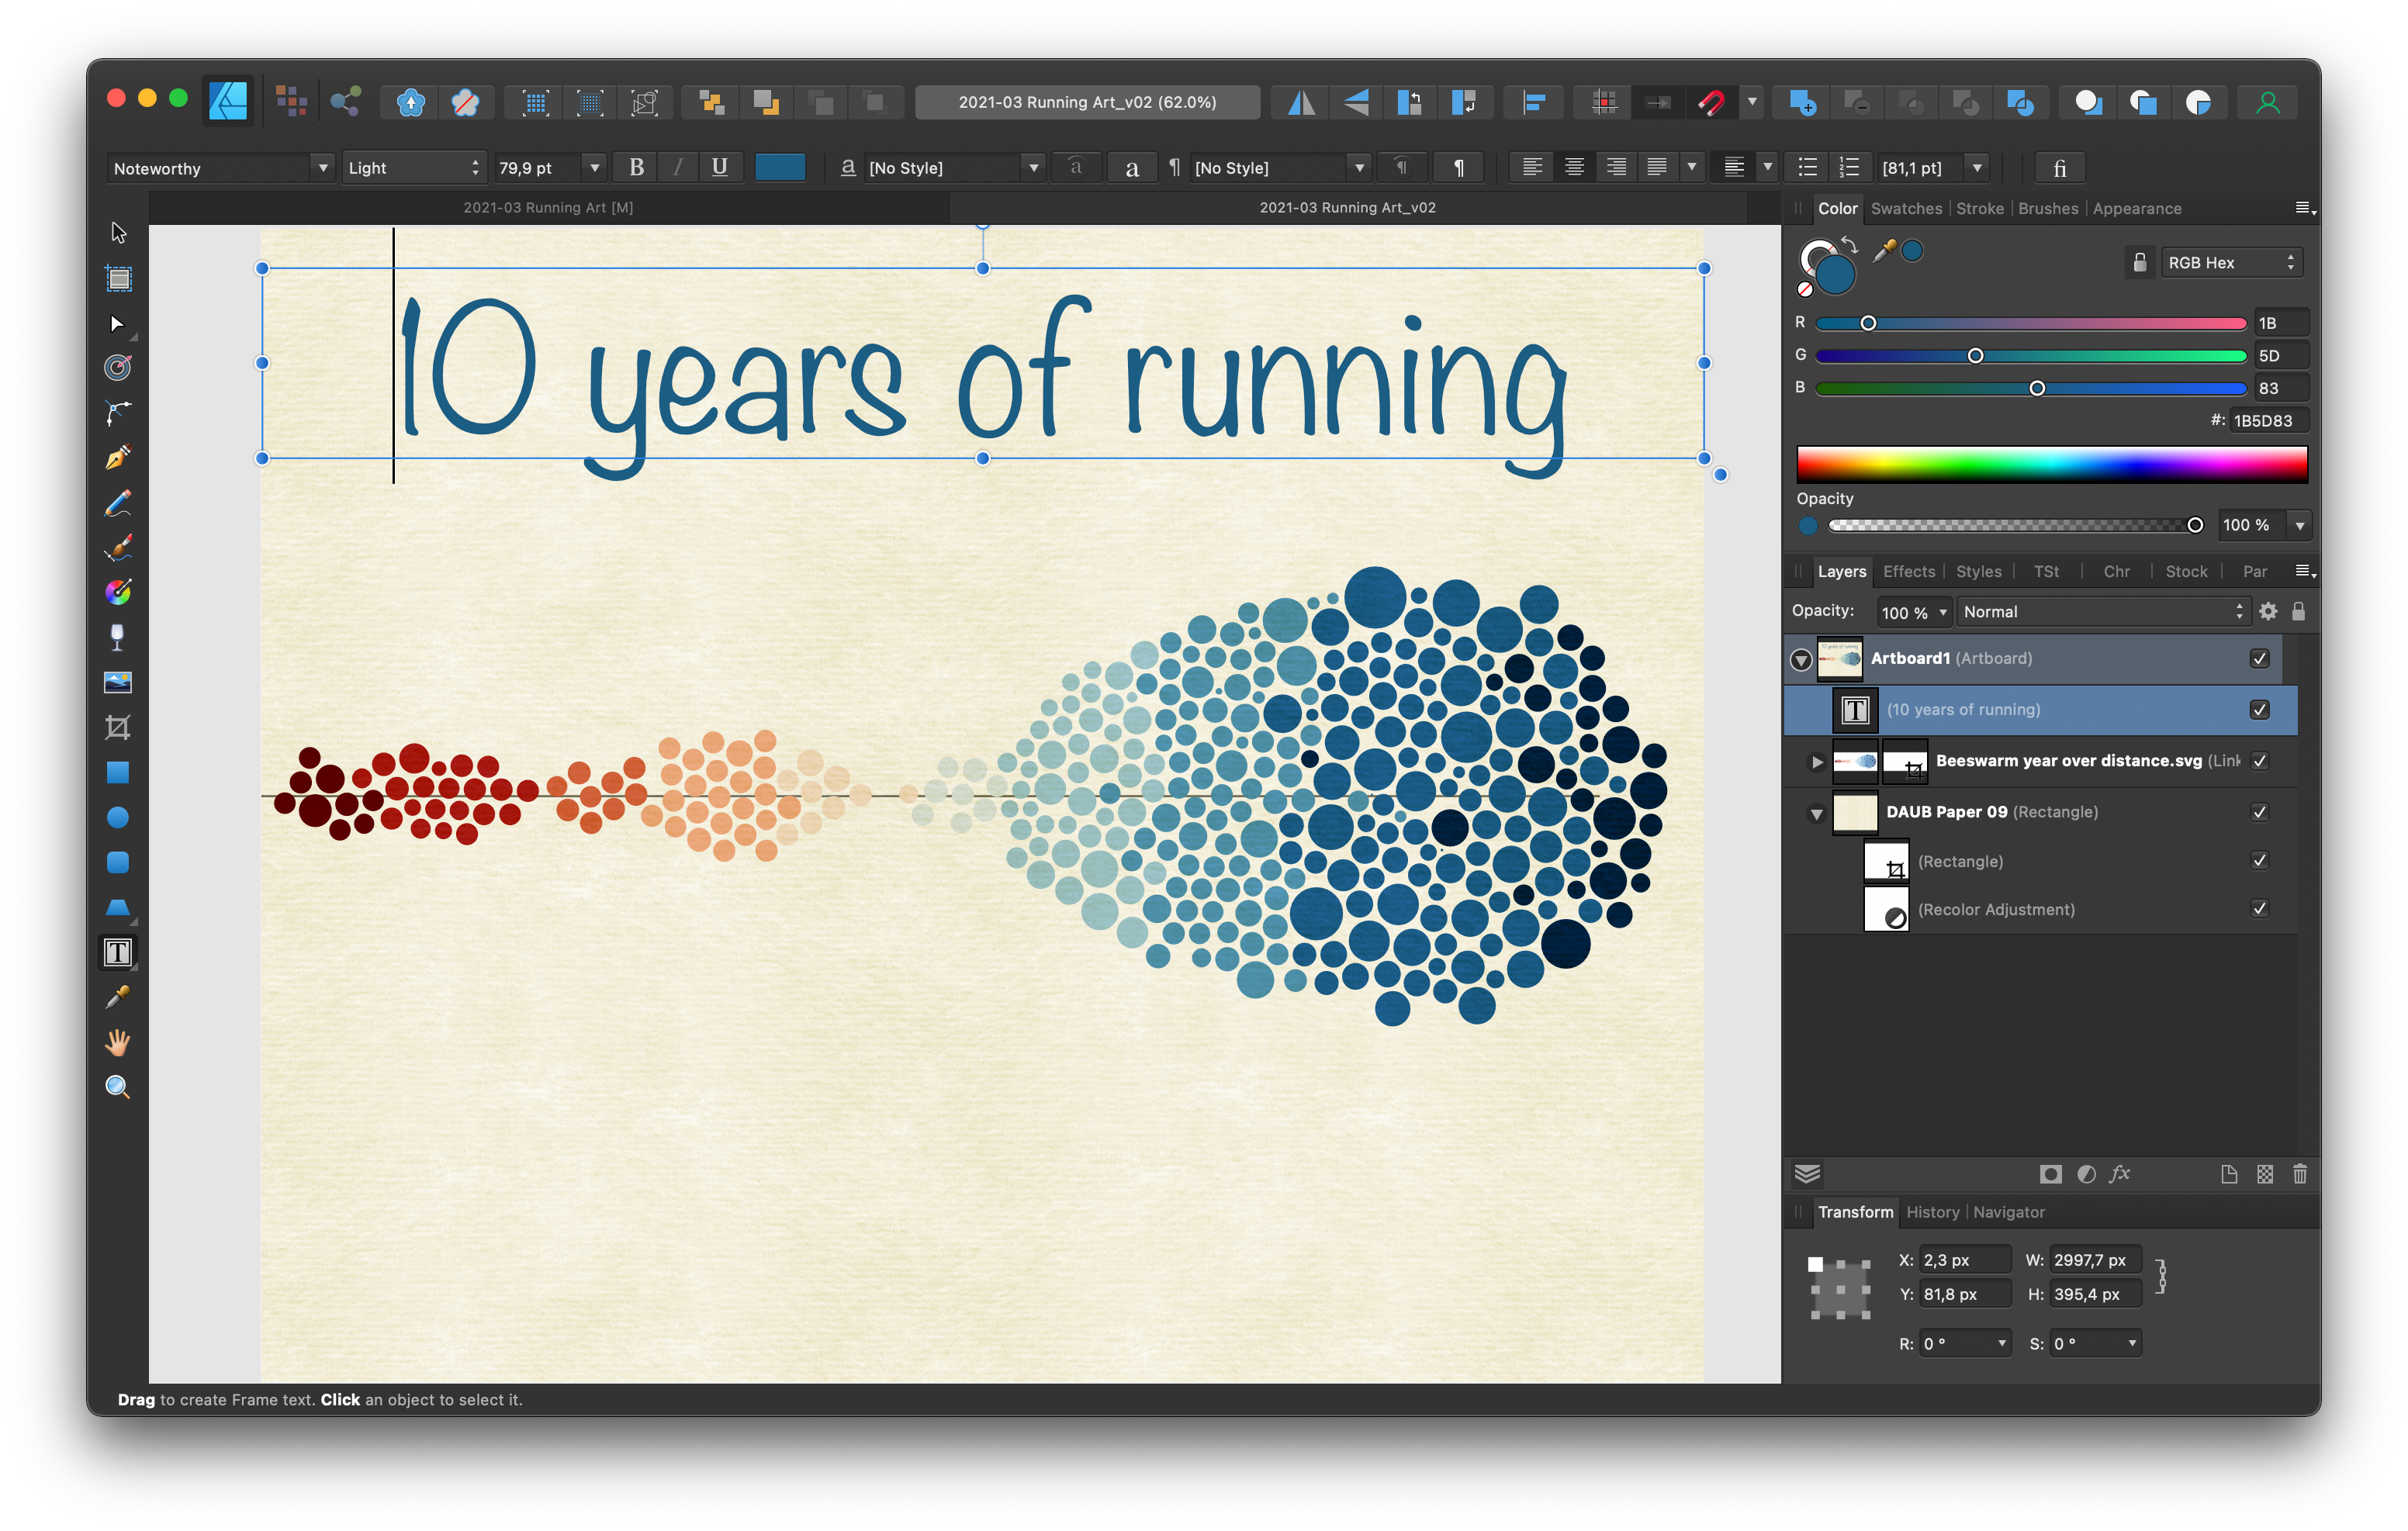Toggle Bold text formatting

[x=636, y=167]
